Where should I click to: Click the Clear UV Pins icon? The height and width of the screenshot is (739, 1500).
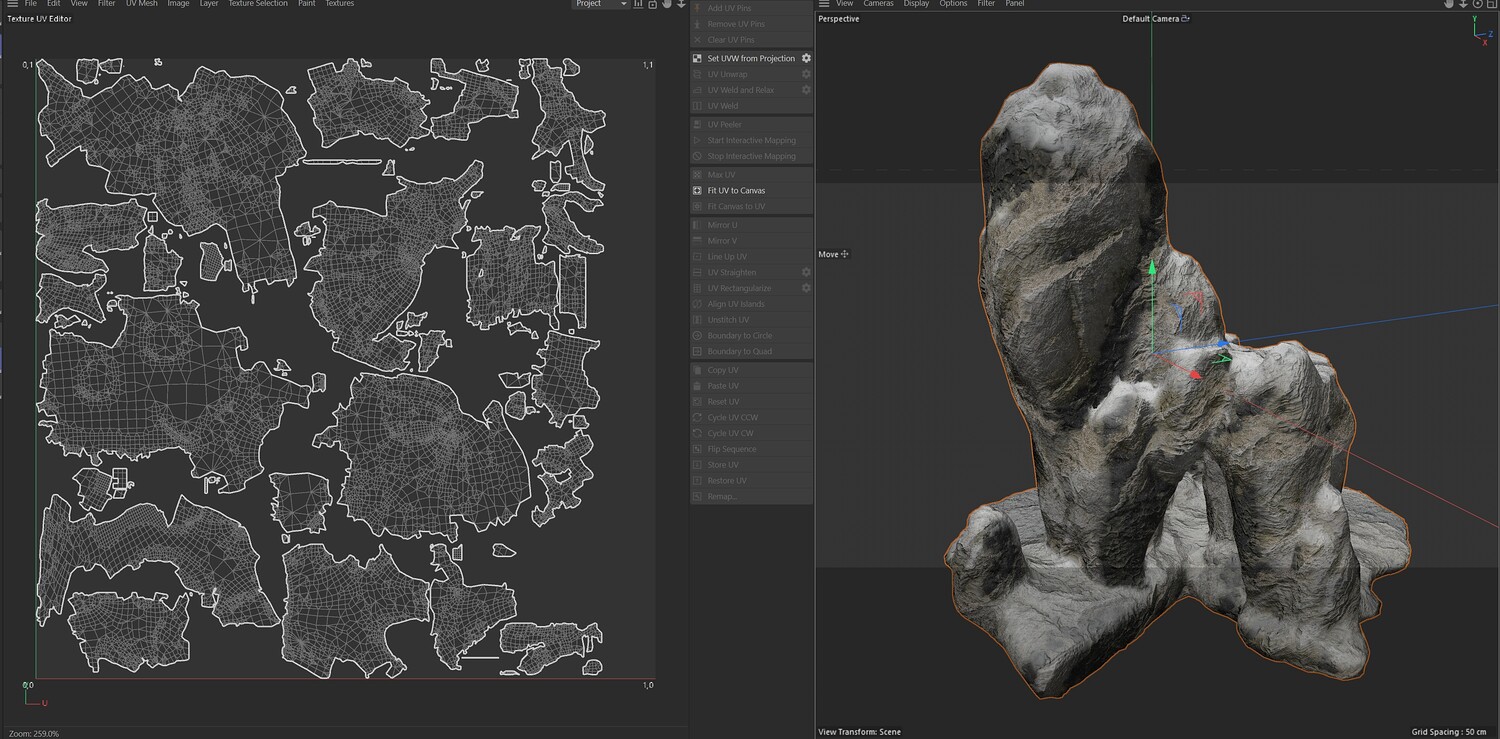click(x=698, y=40)
